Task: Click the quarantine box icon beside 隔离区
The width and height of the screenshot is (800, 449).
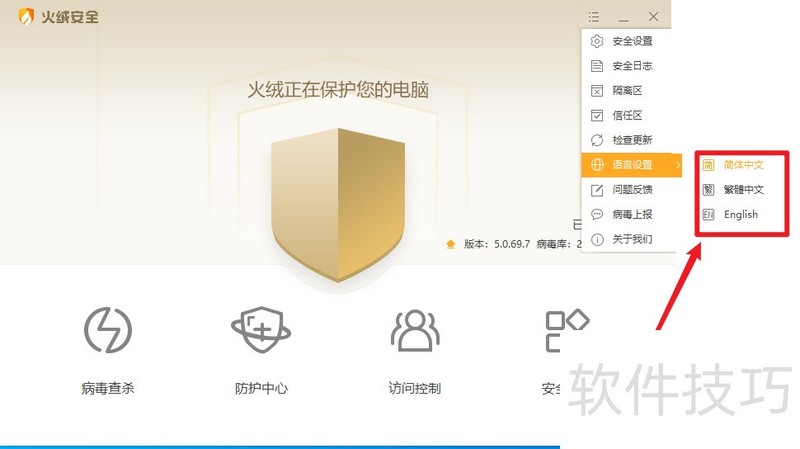Action: tap(597, 91)
